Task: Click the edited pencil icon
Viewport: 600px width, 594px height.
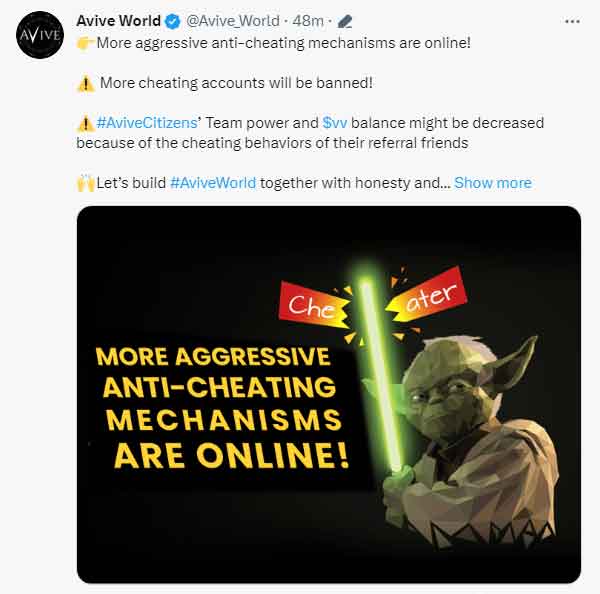Action: pyautogui.click(x=345, y=21)
